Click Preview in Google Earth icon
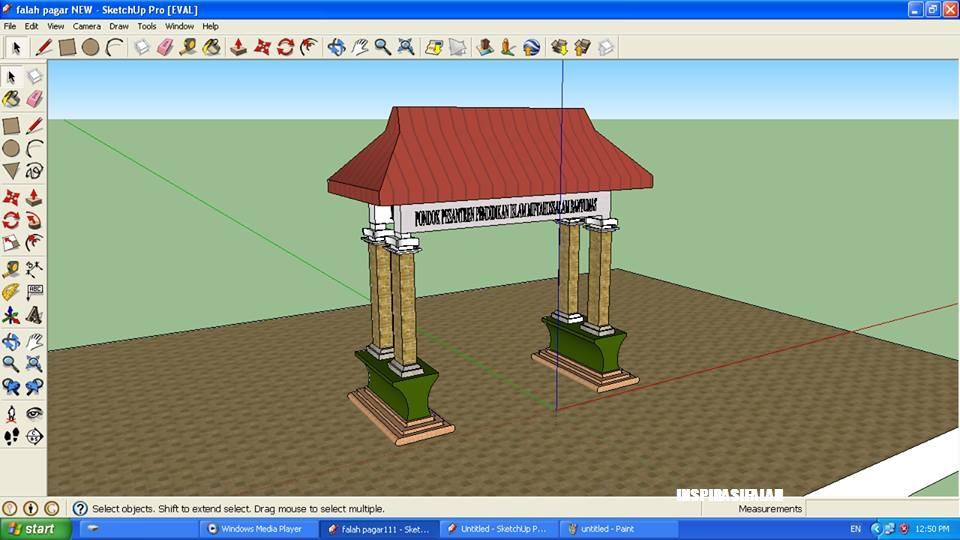The width and height of the screenshot is (960, 540). 531,47
